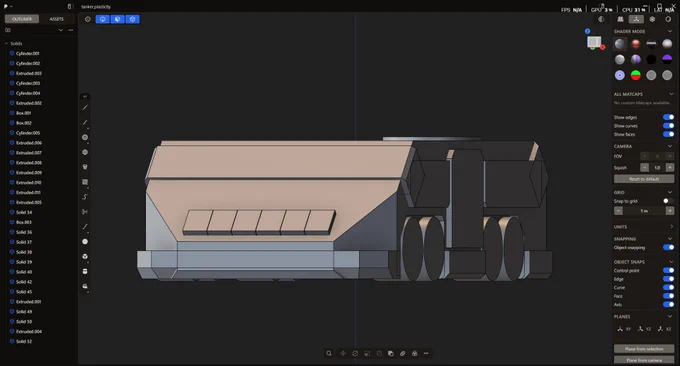This screenshot has height=366, width=680.
Task: Set construction plane to XY
Action: click(x=624, y=329)
